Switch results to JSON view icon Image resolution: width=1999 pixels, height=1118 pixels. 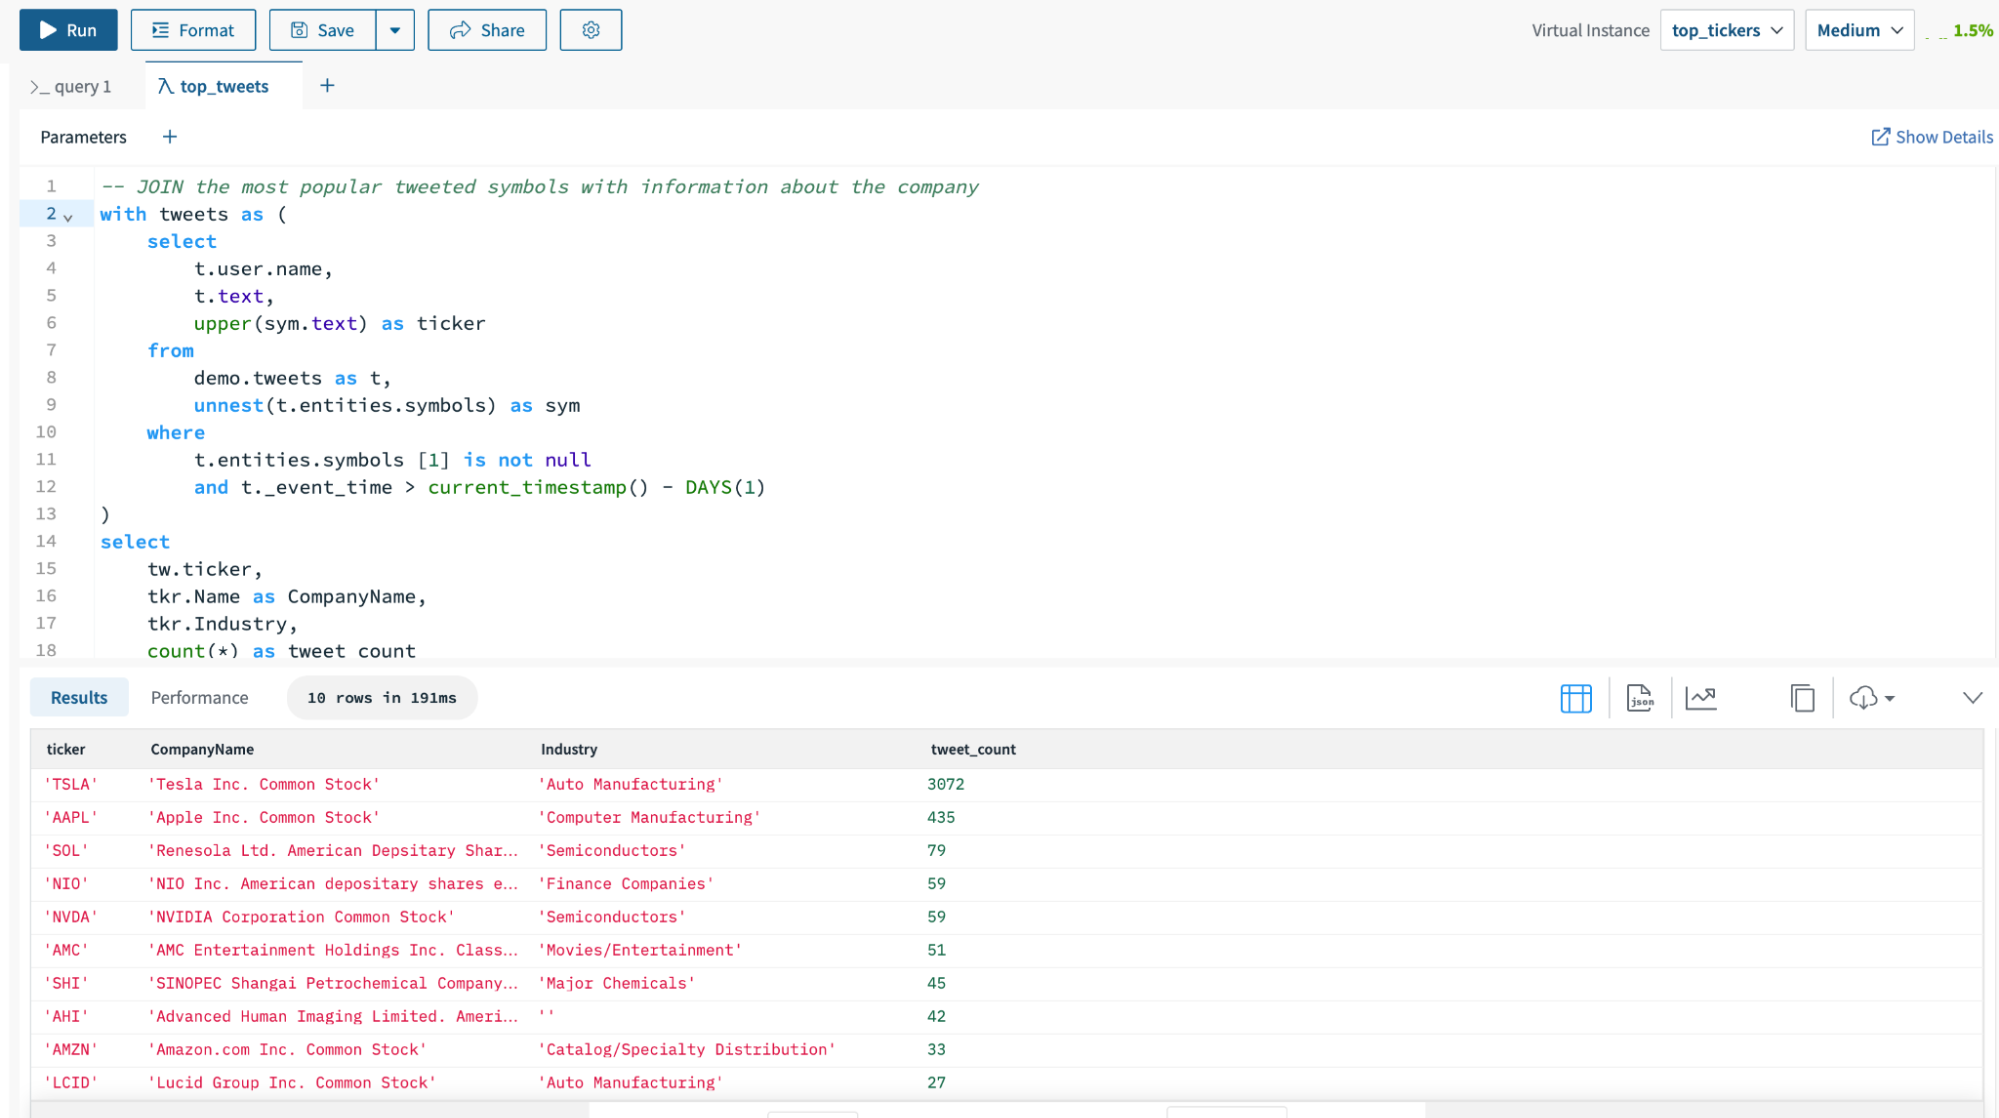tap(1640, 698)
